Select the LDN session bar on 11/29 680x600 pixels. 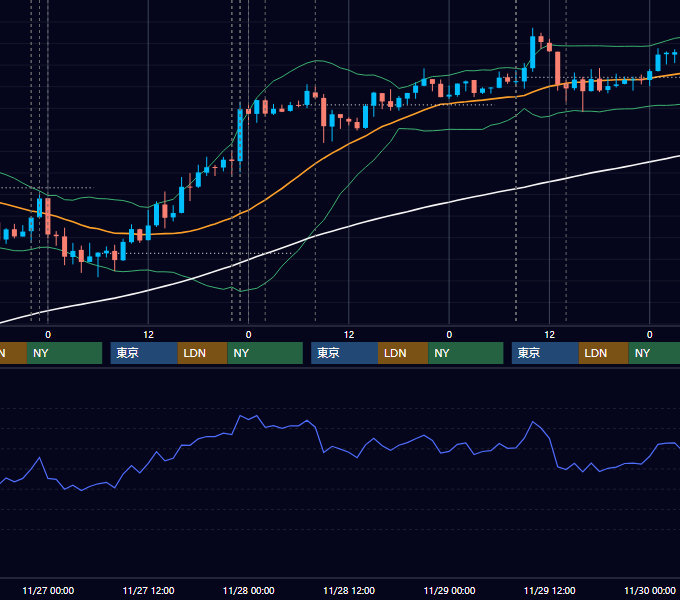coord(604,353)
